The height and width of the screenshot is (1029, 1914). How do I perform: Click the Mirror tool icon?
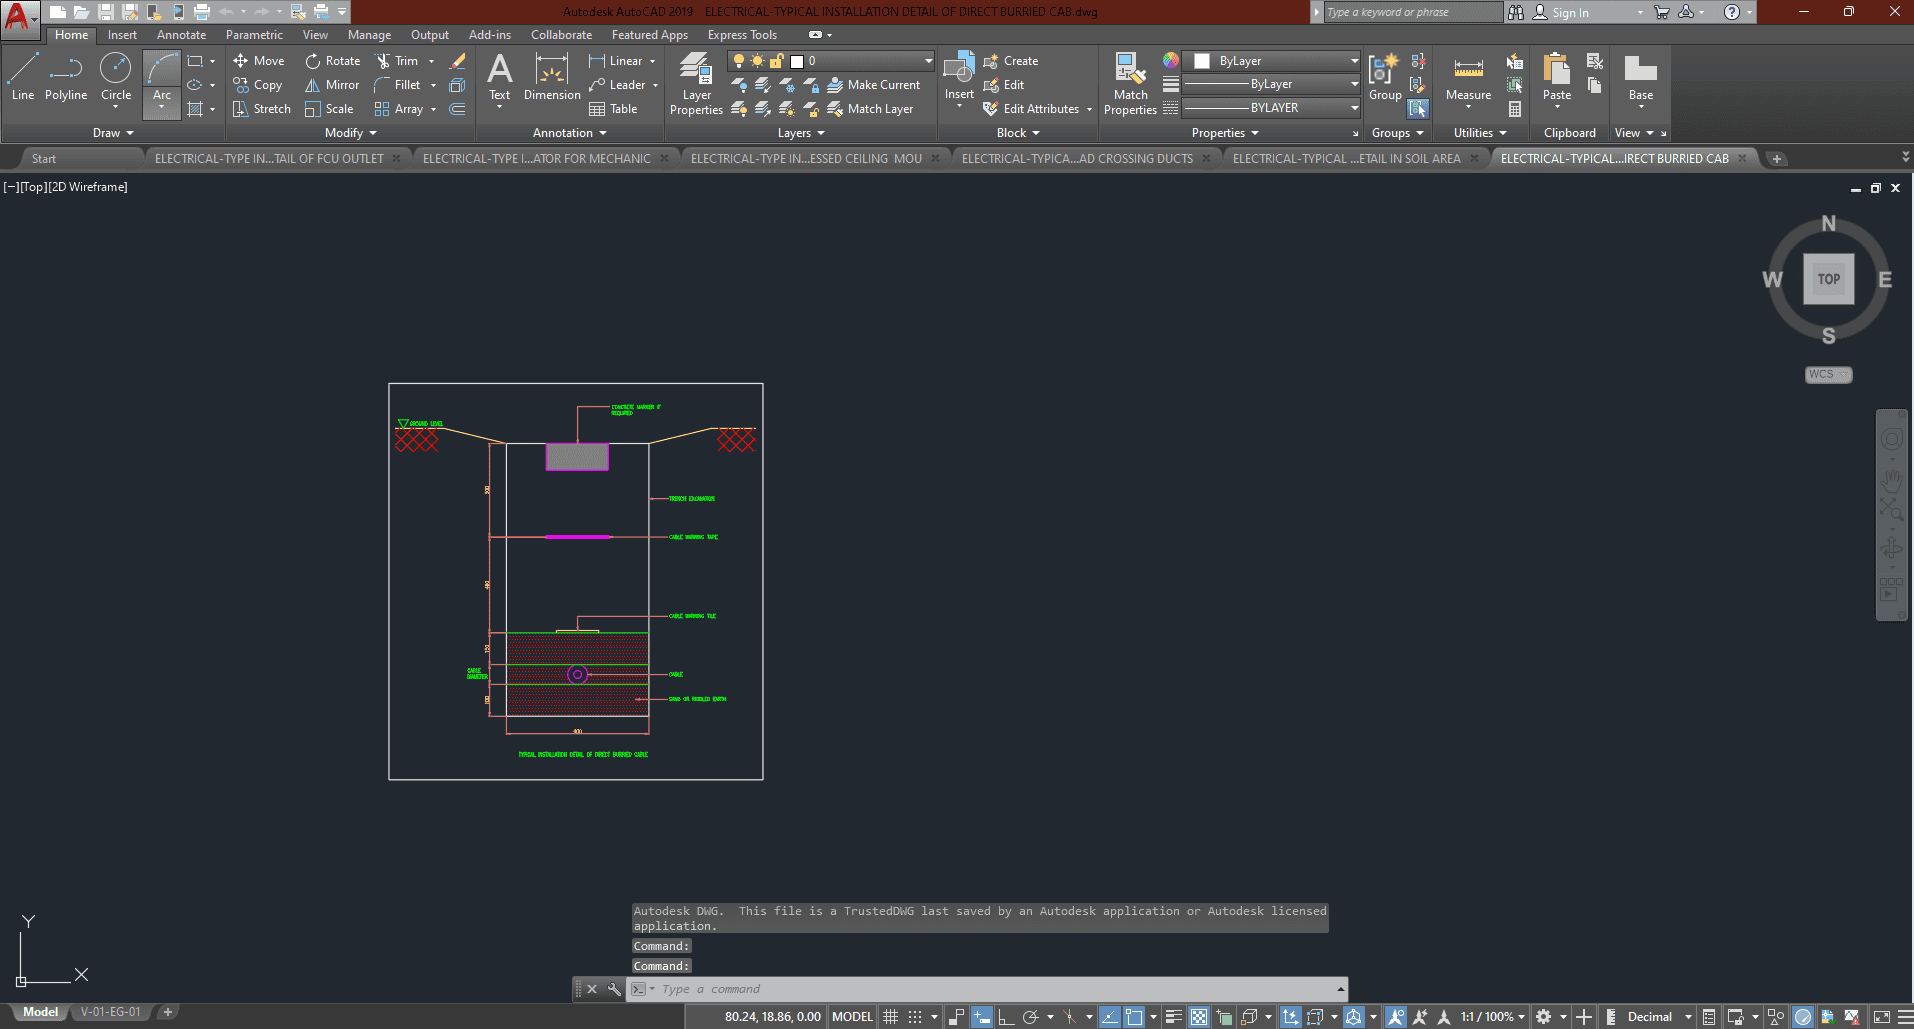pos(313,85)
